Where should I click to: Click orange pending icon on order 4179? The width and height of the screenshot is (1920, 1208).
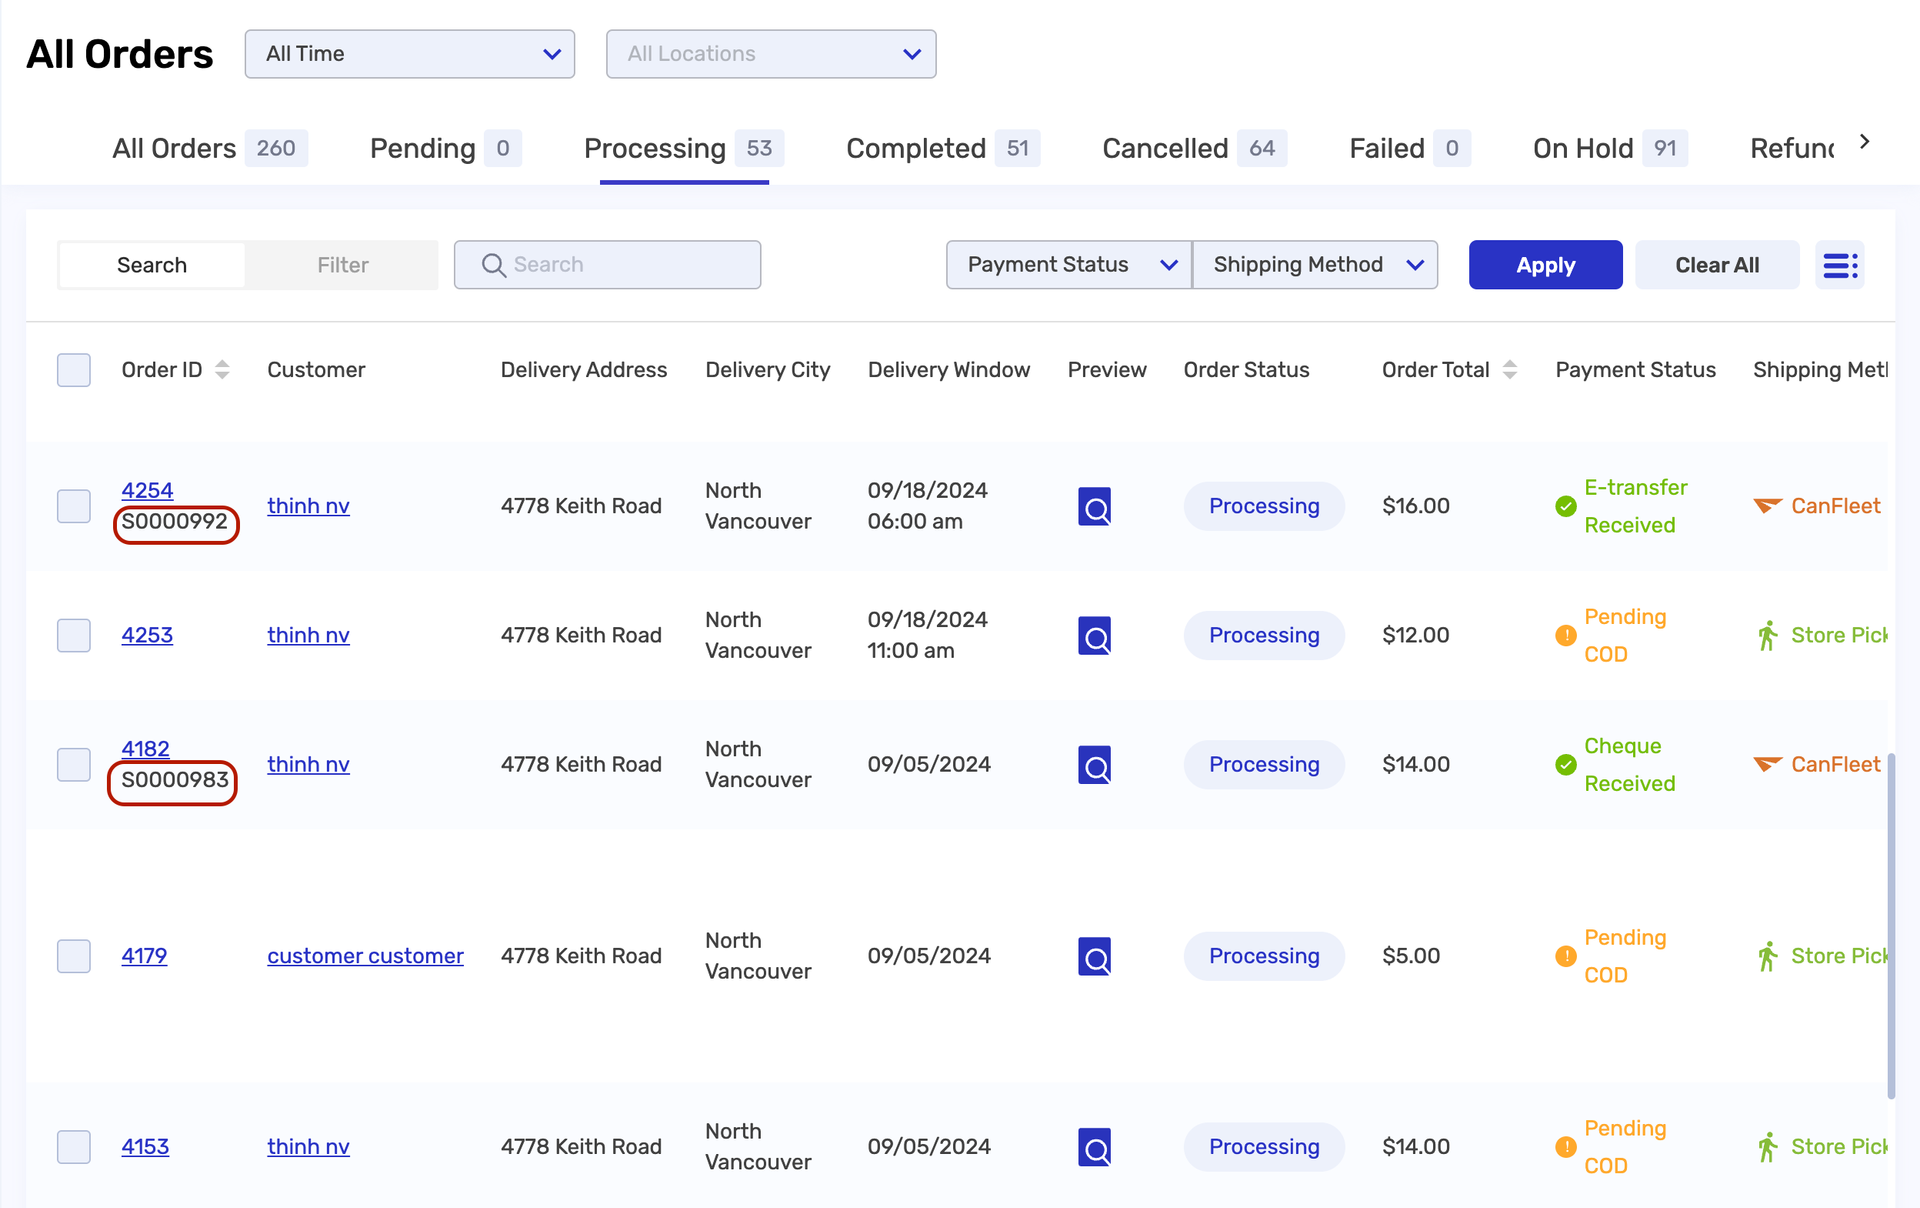coord(1566,956)
